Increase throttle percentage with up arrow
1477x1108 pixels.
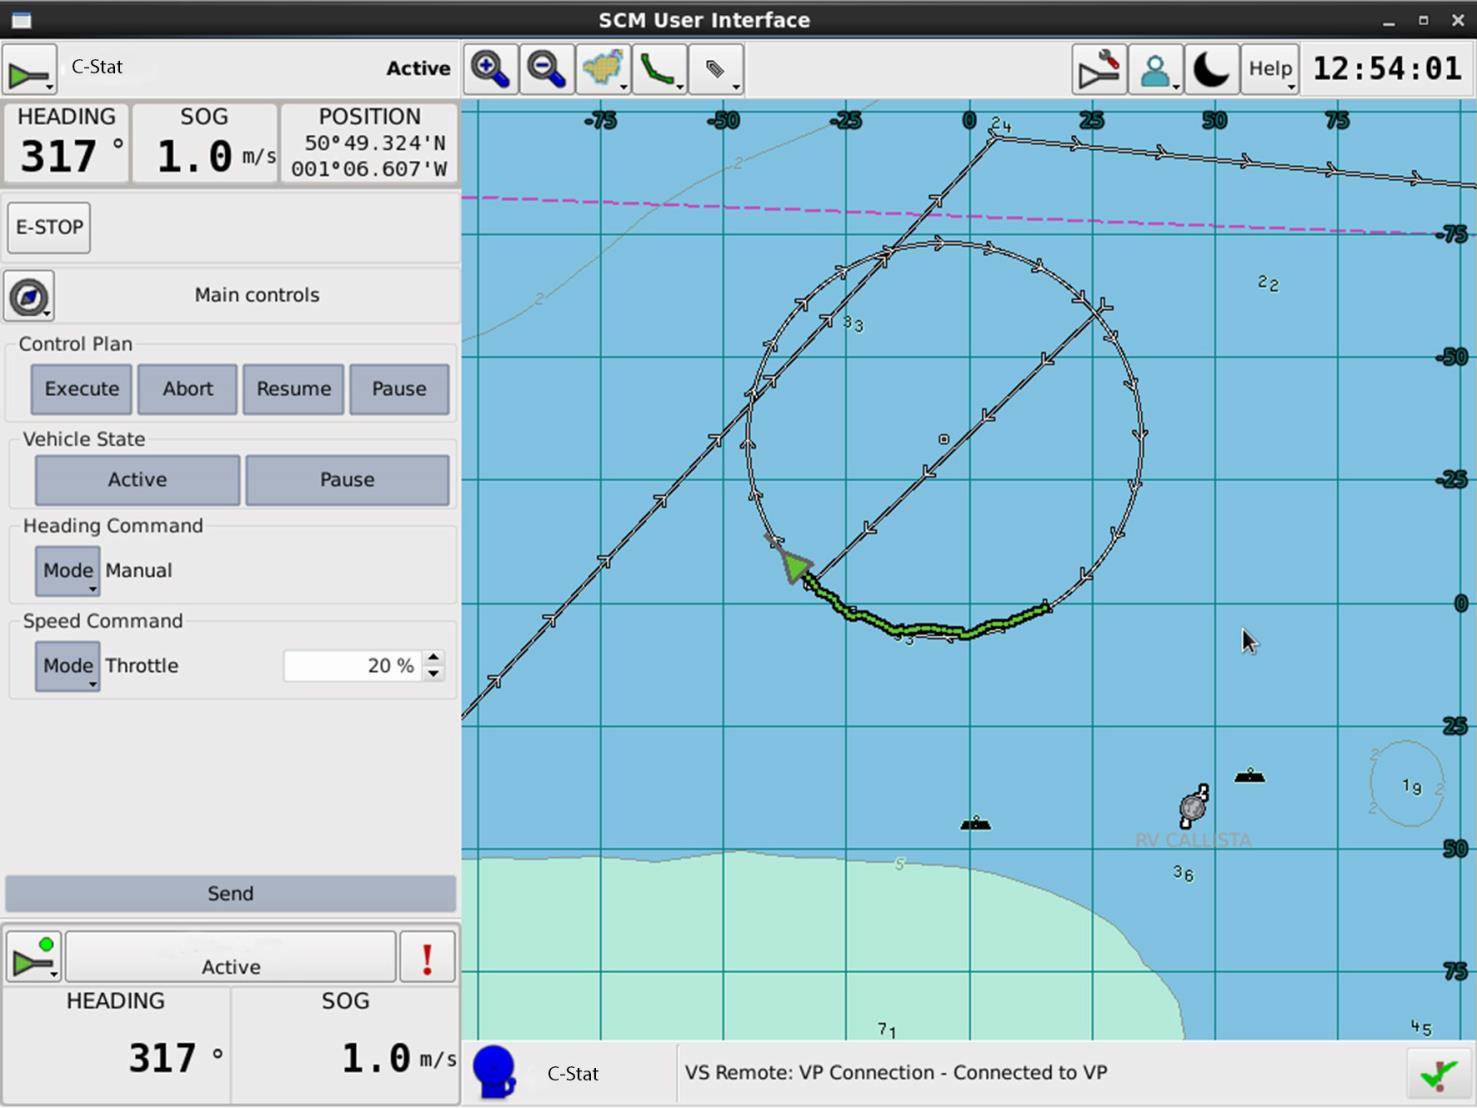pyautogui.click(x=433, y=658)
